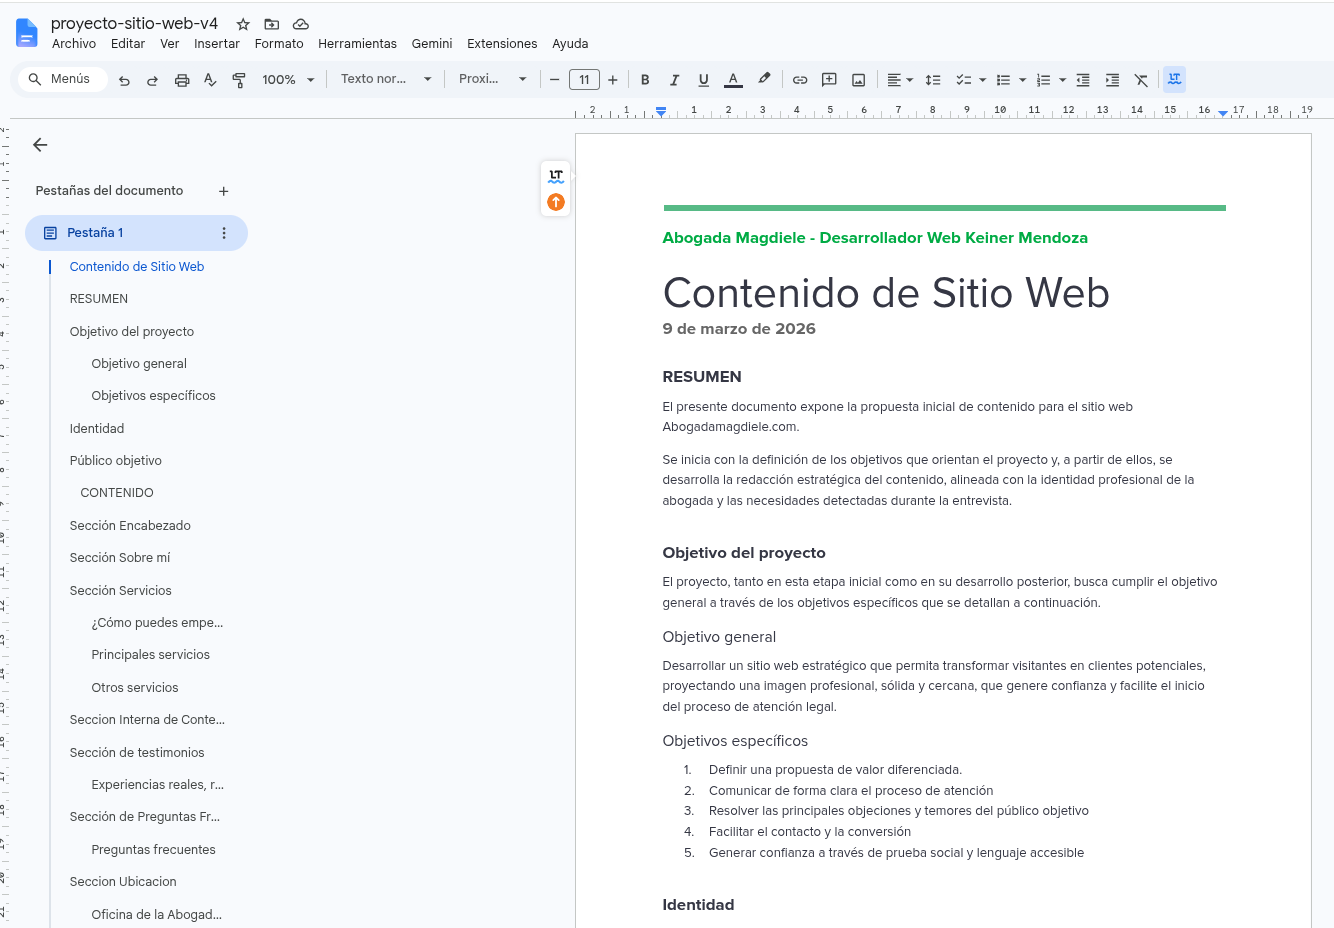The width and height of the screenshot is (1334, 928).
Task: Open the zoom 100% dropdown
Action: (x=288, y=80)
